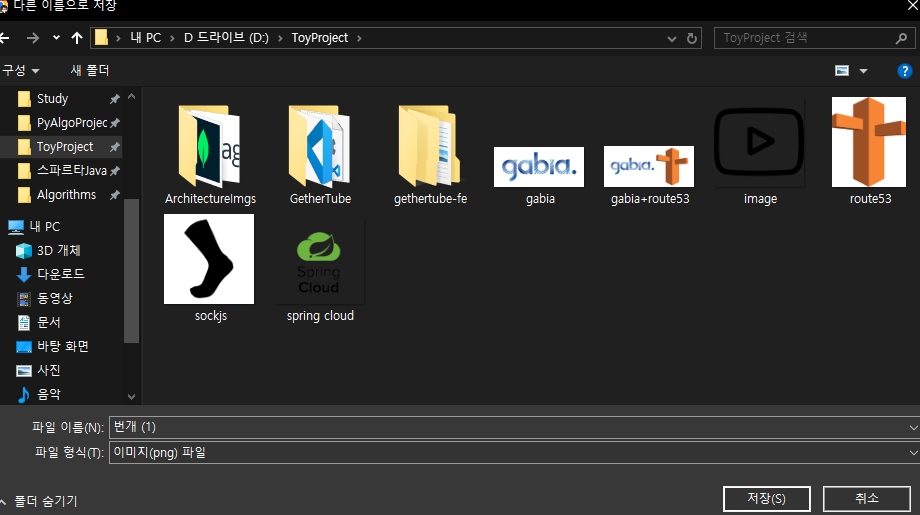Change the view layout icon
This screenshot has width=920, height=515.
point(842,71)
